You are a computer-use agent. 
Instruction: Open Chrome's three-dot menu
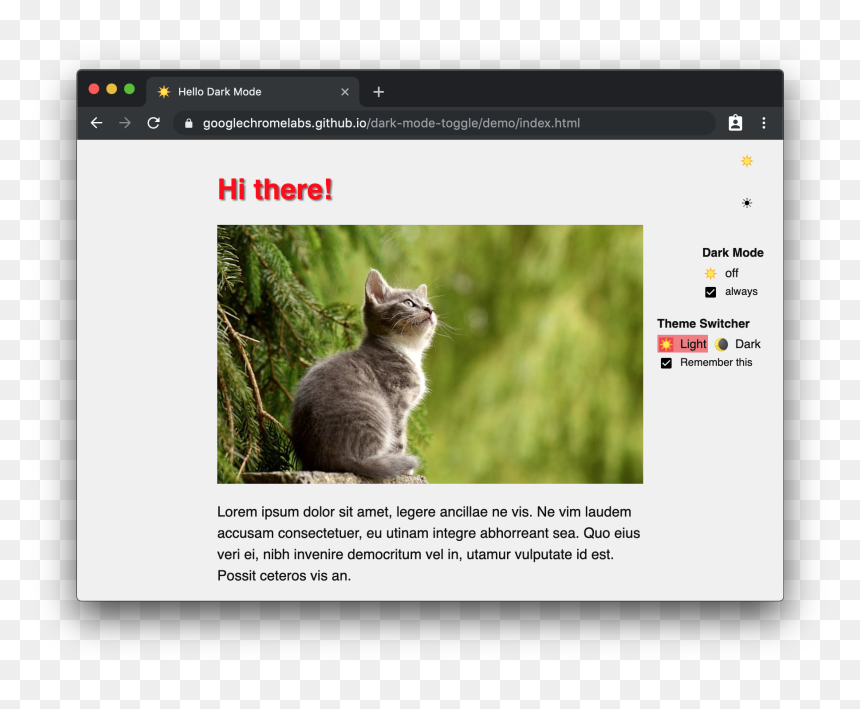tap(763, 123)
